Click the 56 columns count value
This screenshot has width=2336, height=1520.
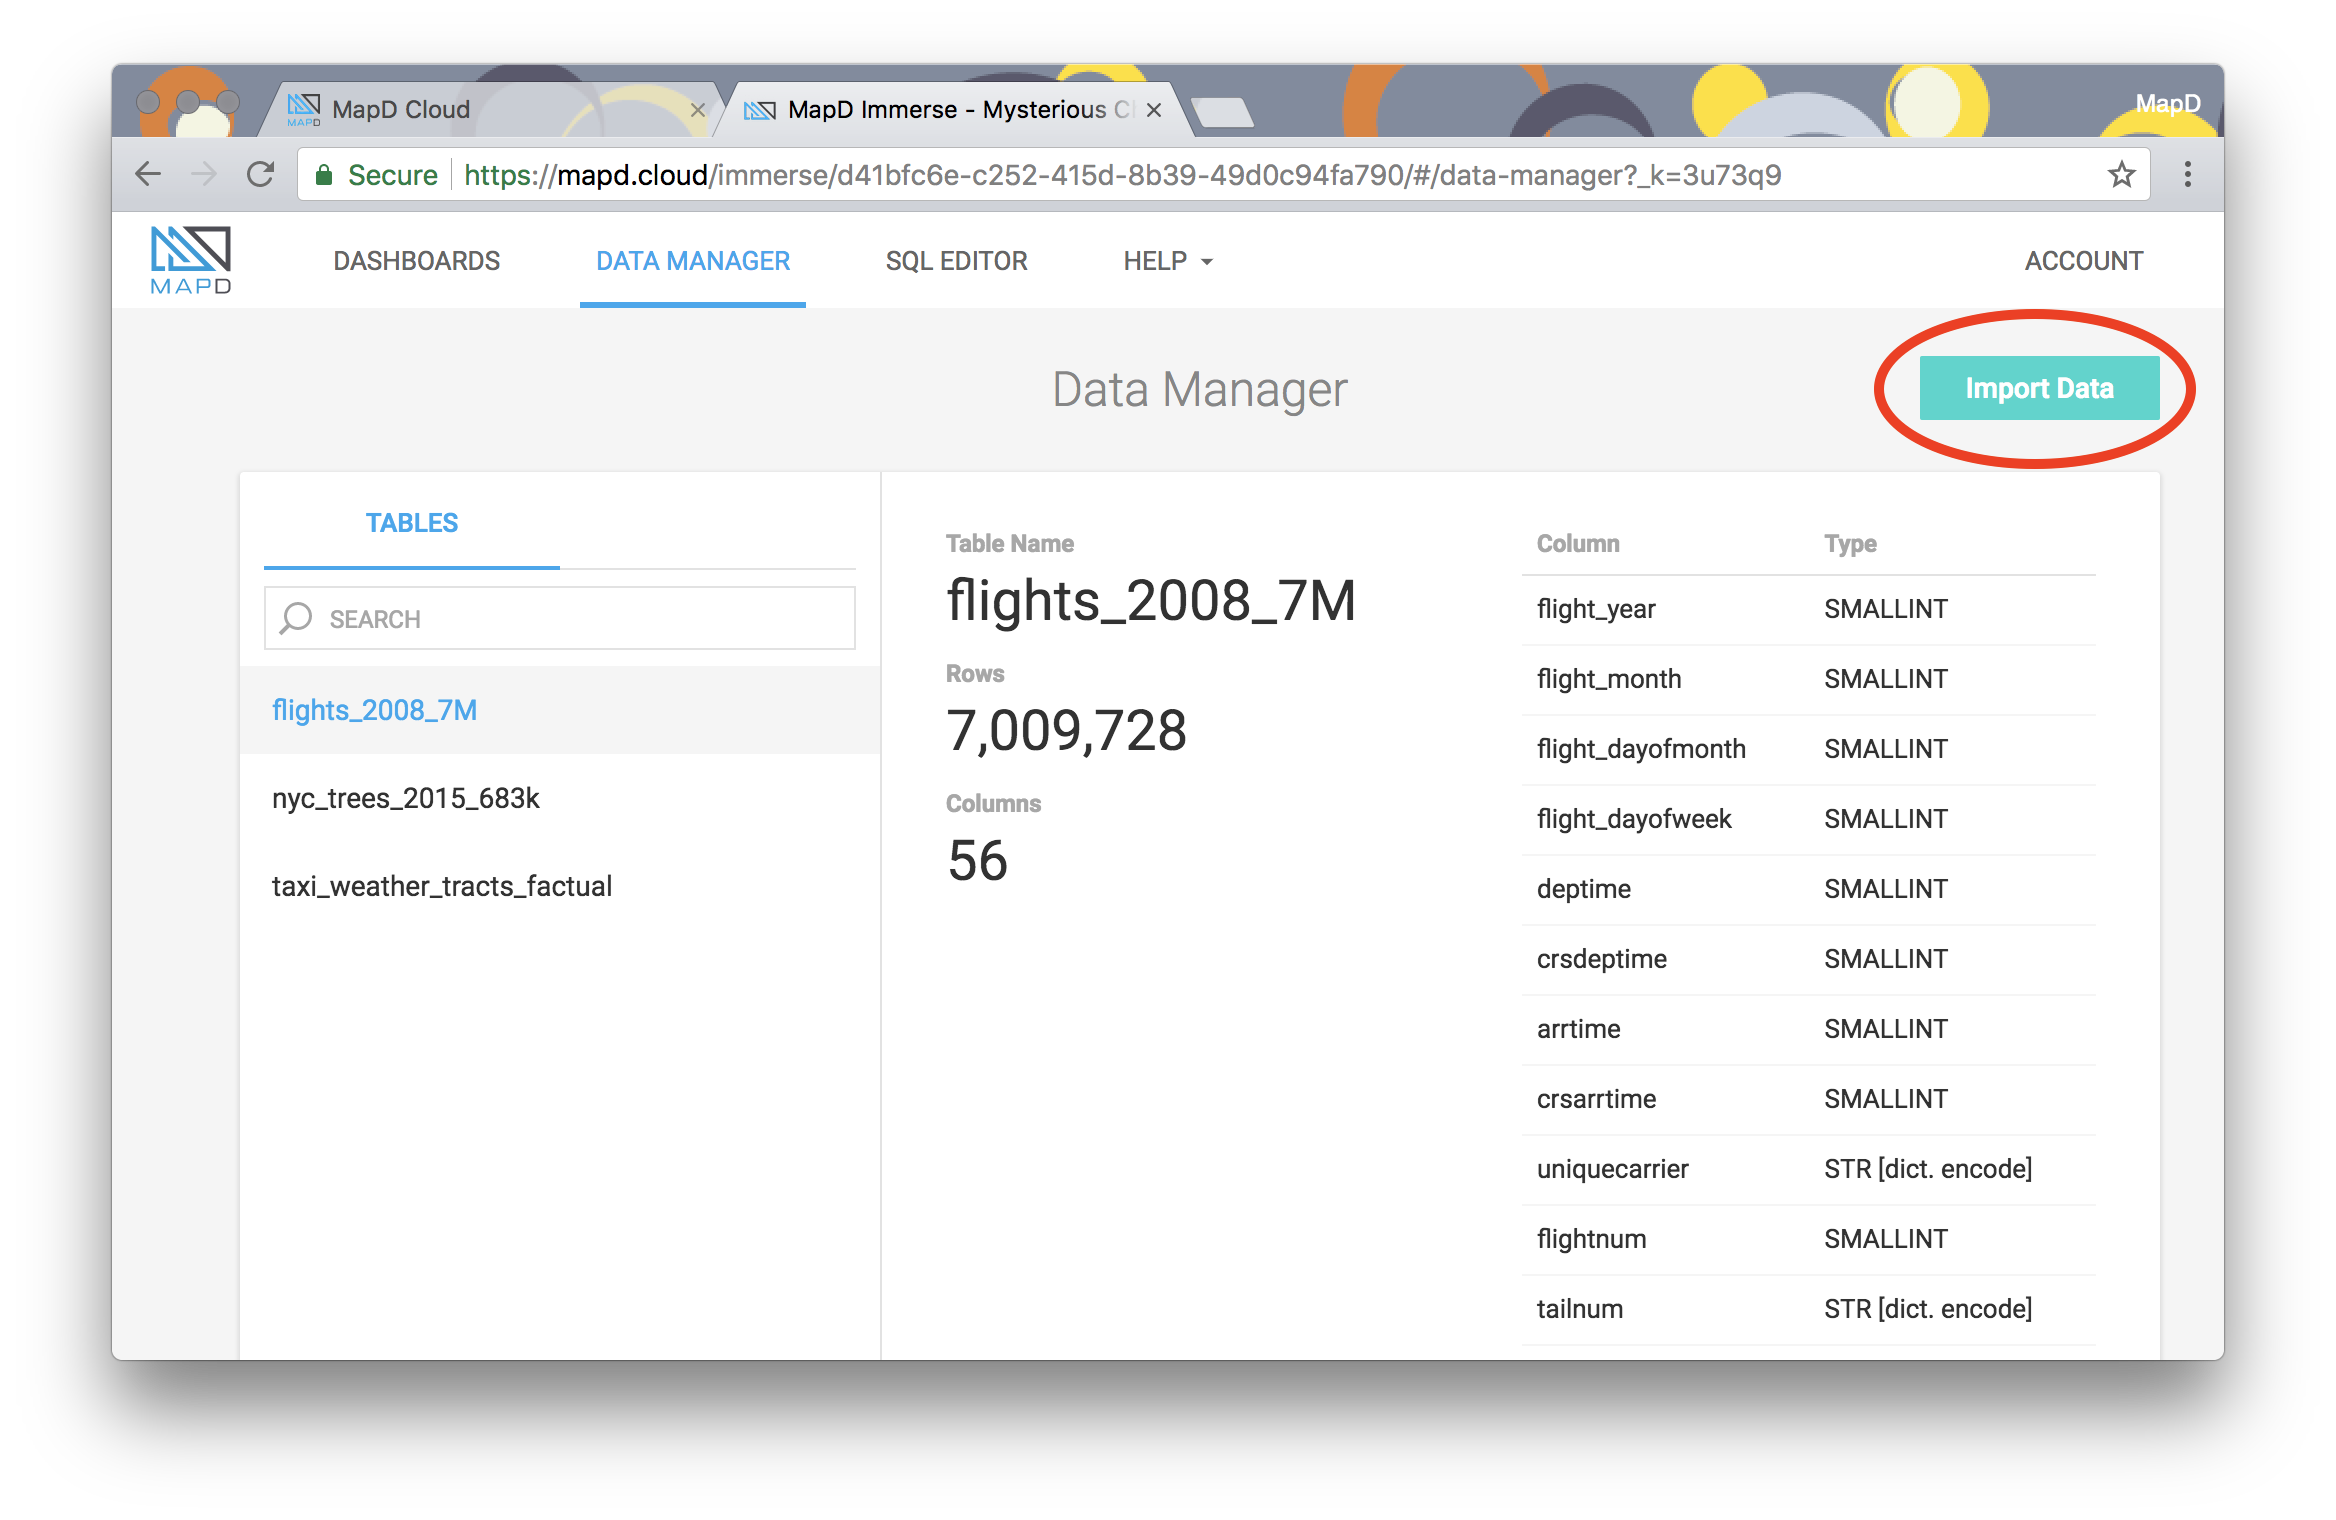click(x=977, y=860)
